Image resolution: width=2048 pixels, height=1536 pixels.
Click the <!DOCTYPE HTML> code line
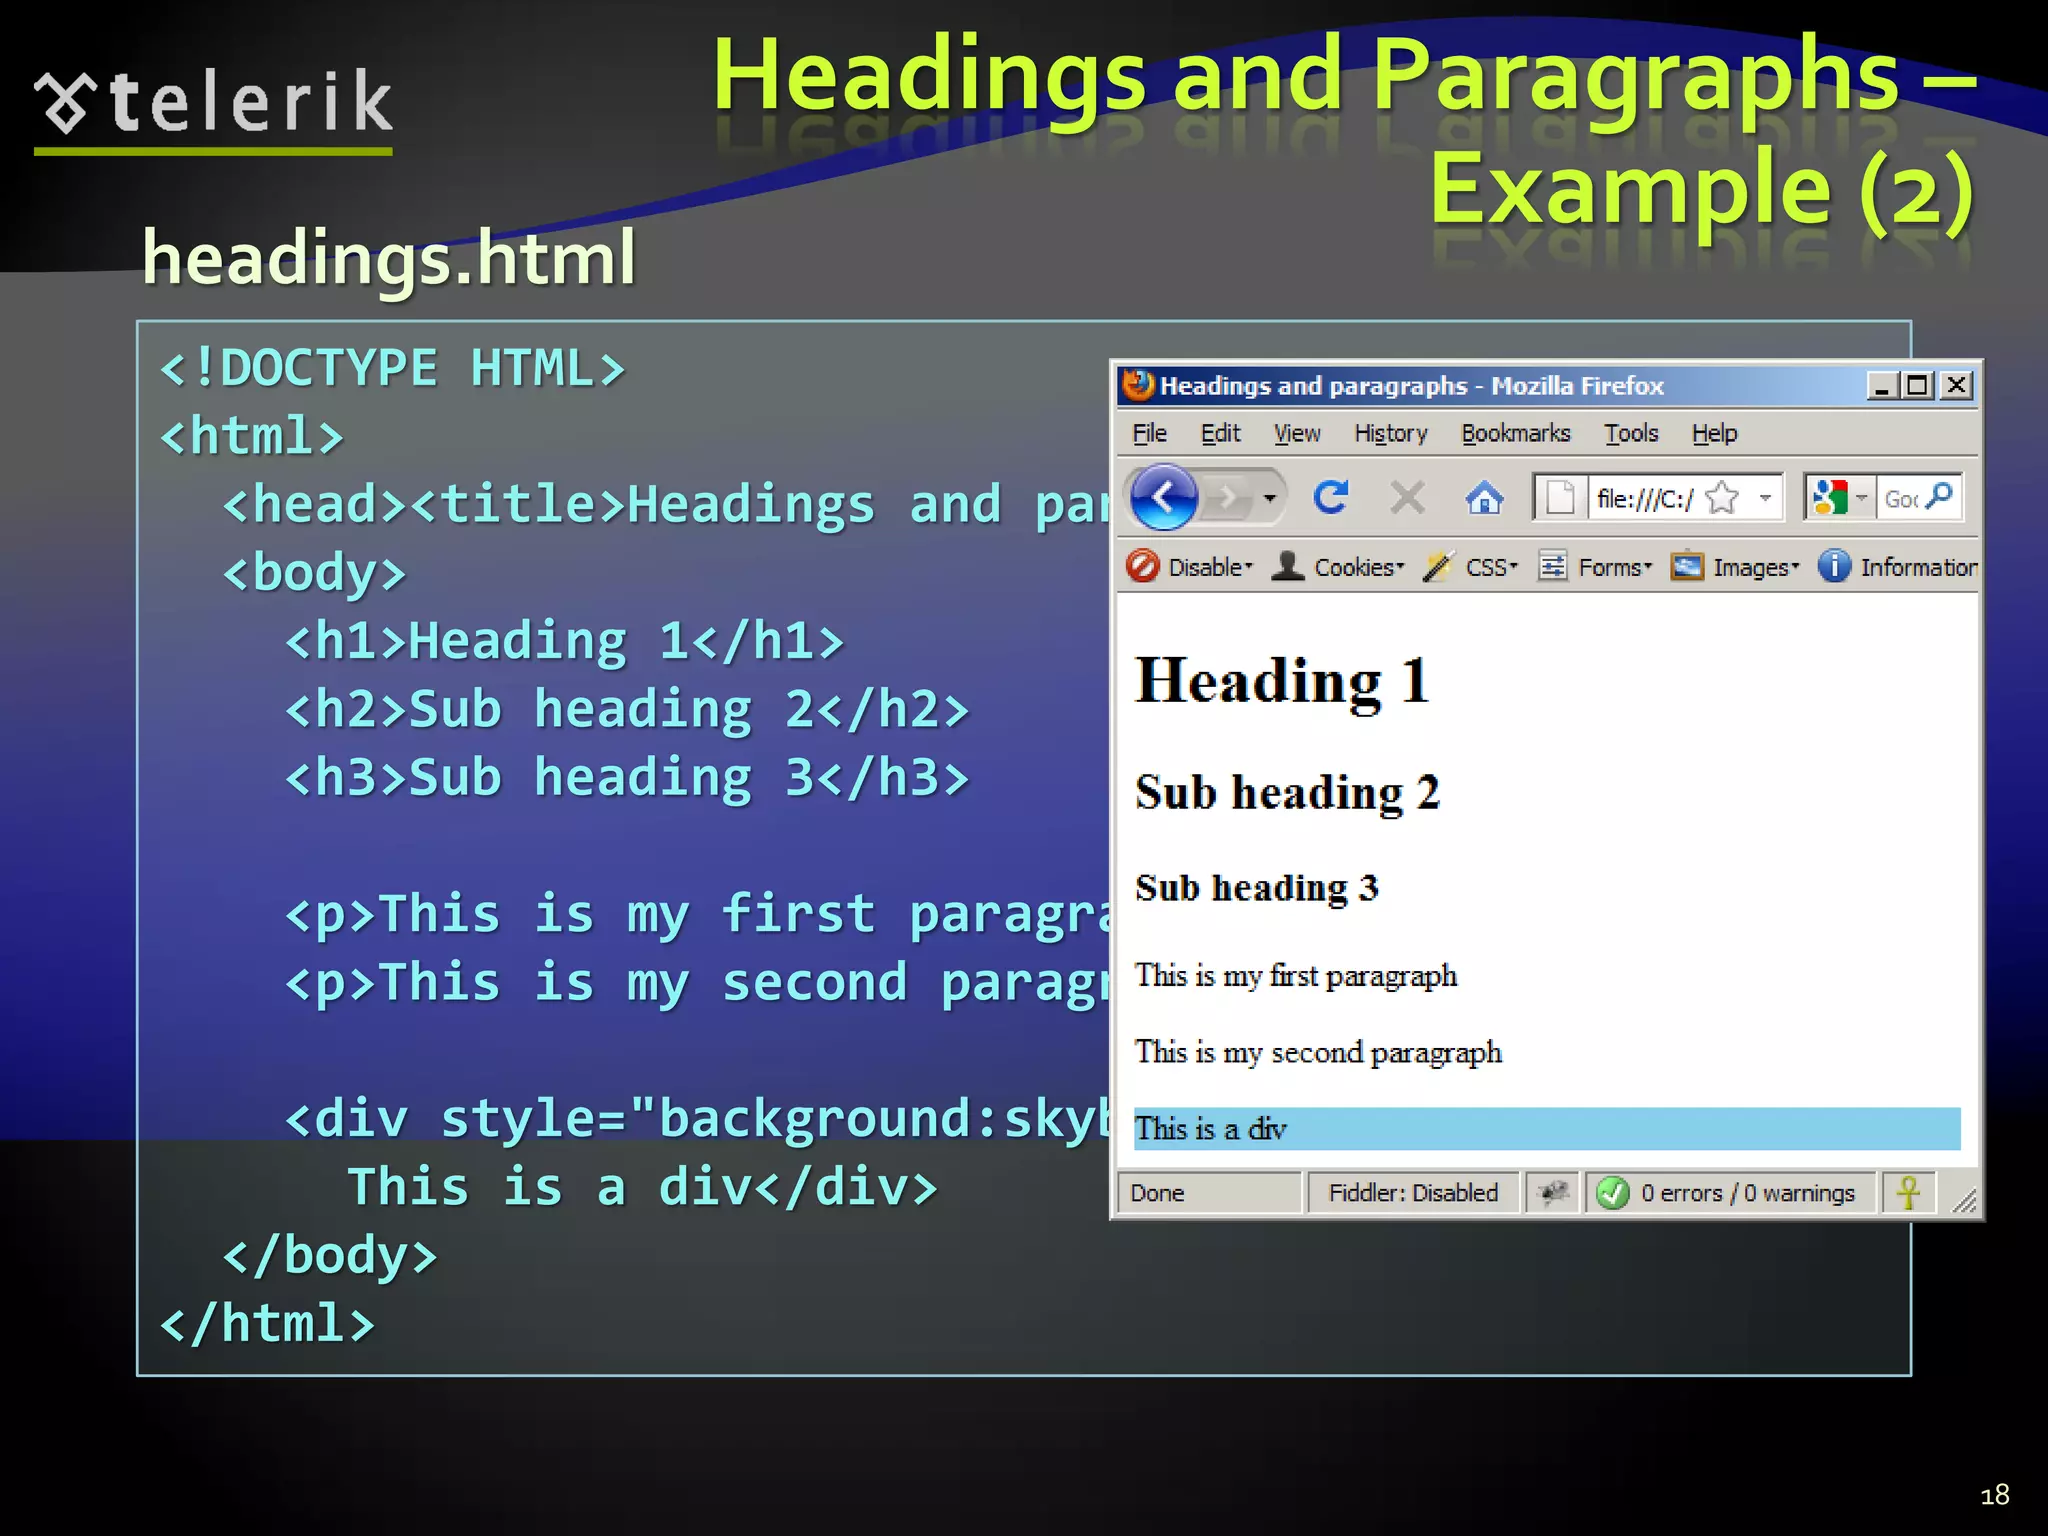(393, 368)
